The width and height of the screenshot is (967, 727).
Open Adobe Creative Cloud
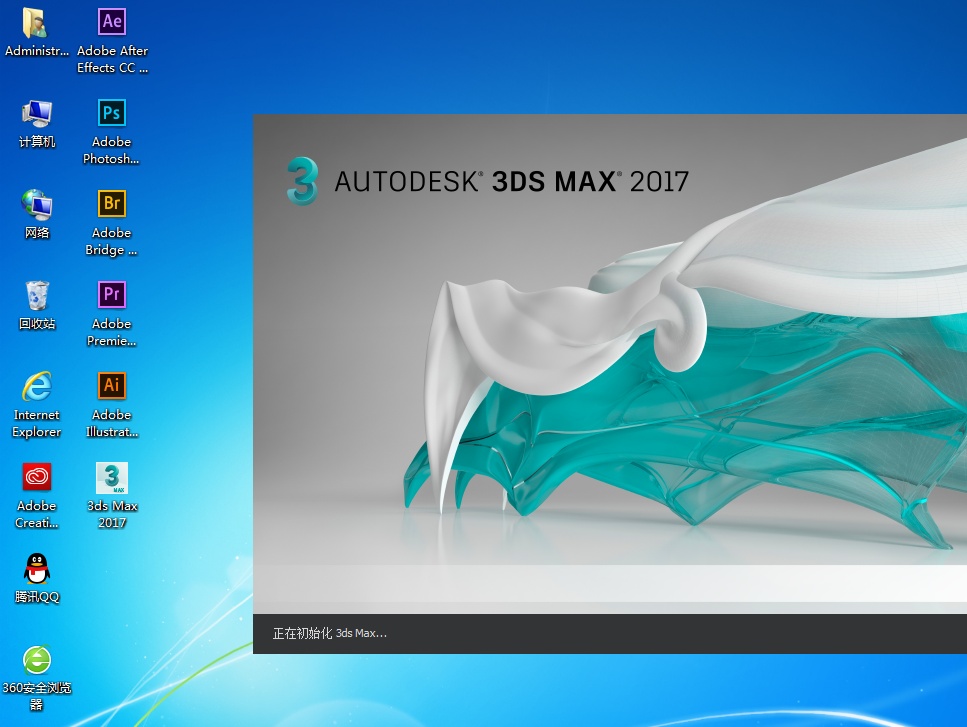(36, 478)
